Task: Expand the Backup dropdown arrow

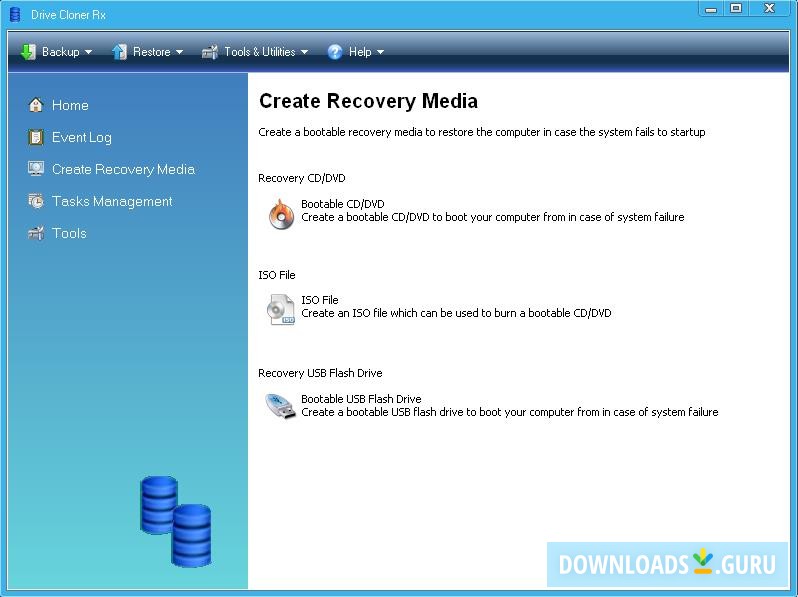Action: [x=88, y=52]
